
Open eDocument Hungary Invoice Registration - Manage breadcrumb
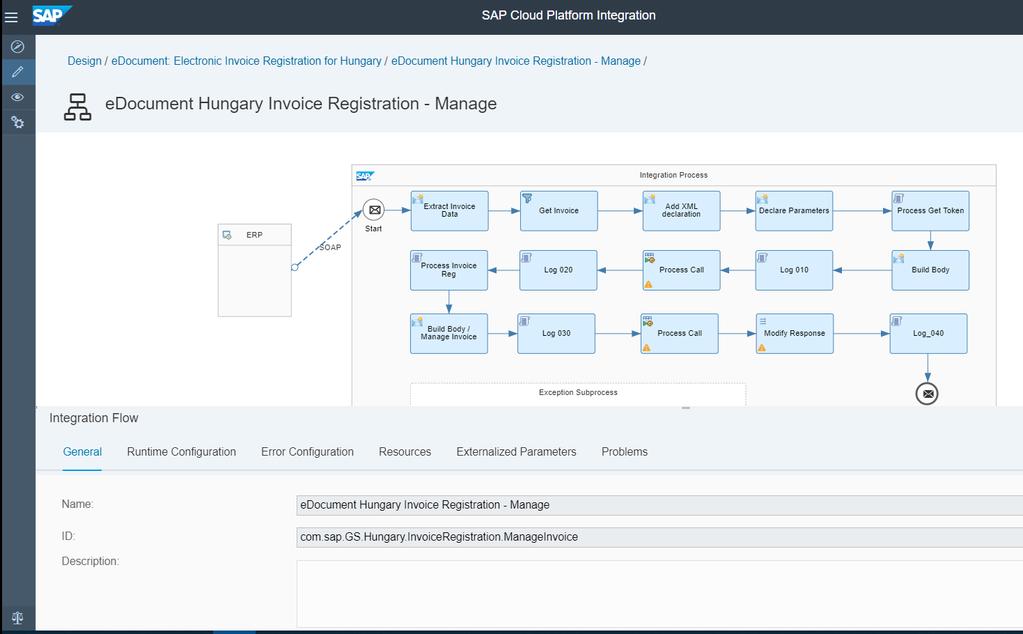coord(515,61)
